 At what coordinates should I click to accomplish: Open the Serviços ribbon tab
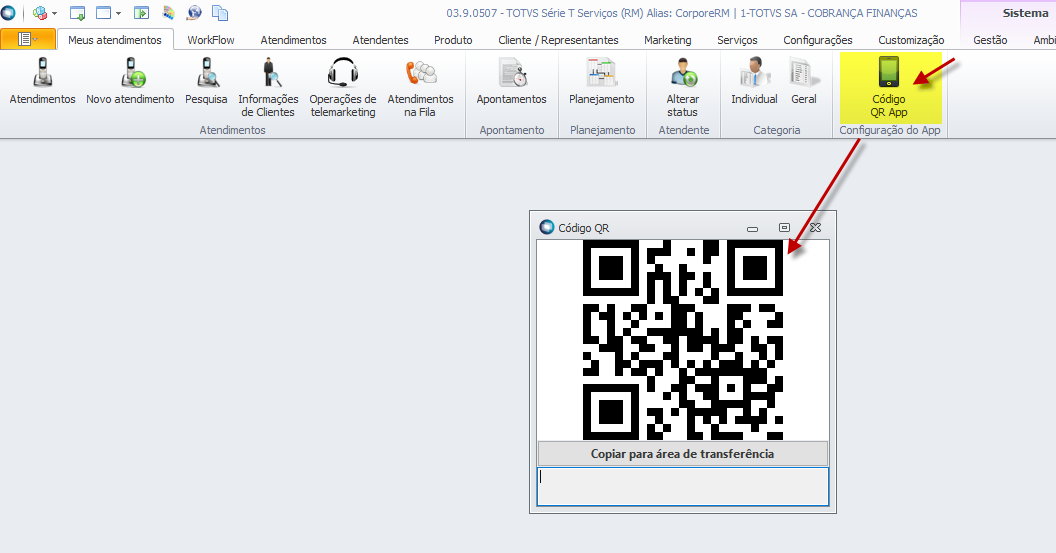click(x=737, y=40)
